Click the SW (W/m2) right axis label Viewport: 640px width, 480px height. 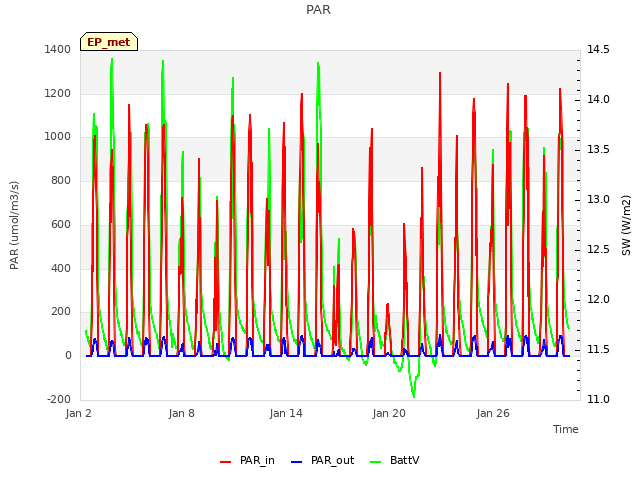pos(626,225)
